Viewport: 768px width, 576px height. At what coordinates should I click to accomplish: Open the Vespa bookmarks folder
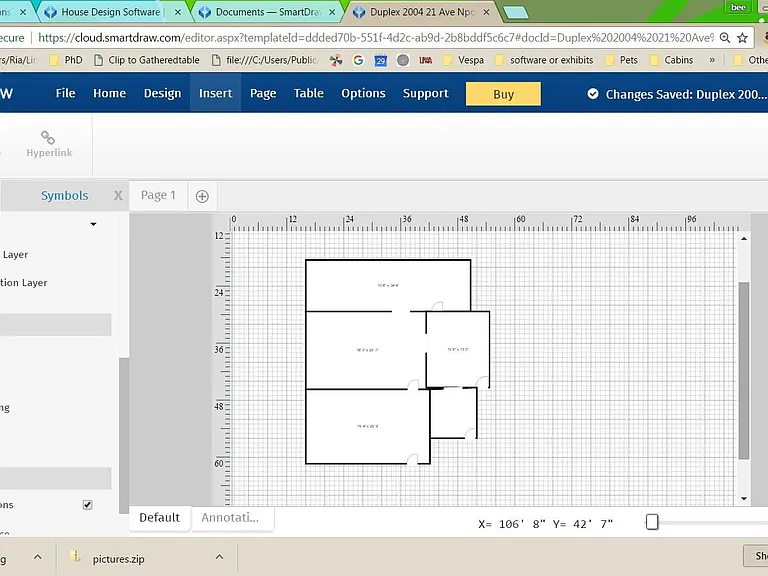[463, 60]
